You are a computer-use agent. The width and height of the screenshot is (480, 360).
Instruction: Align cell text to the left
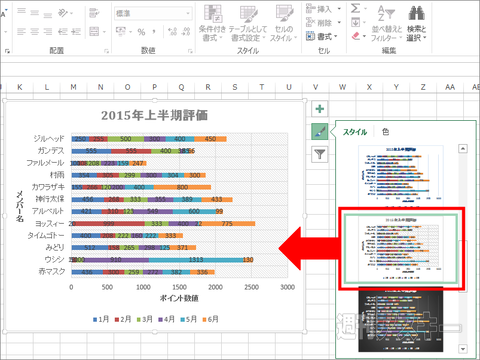[22, 32]
